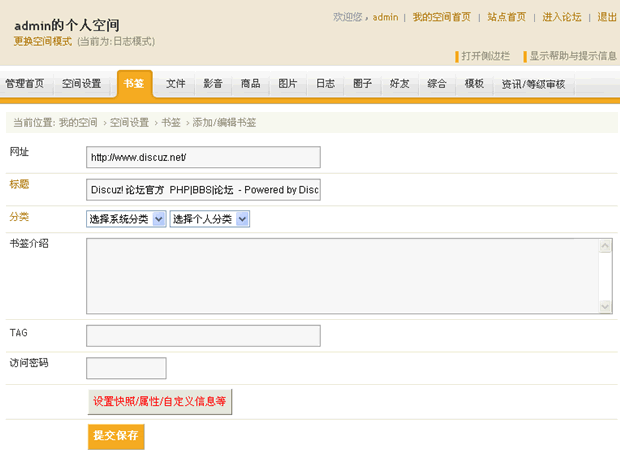Viewport: 620px width, 453px height.
Task: Open the 管理首页 tab
Action: click(x=25, y=84)
